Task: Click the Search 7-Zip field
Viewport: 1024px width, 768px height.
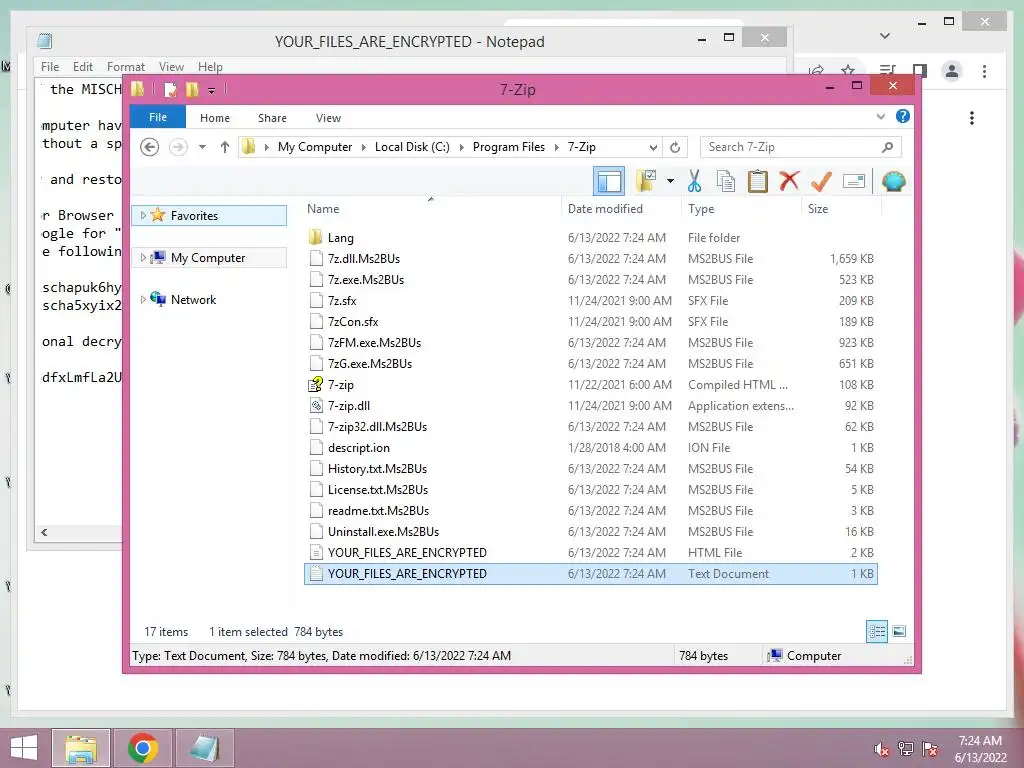Action: coord(801,147)
